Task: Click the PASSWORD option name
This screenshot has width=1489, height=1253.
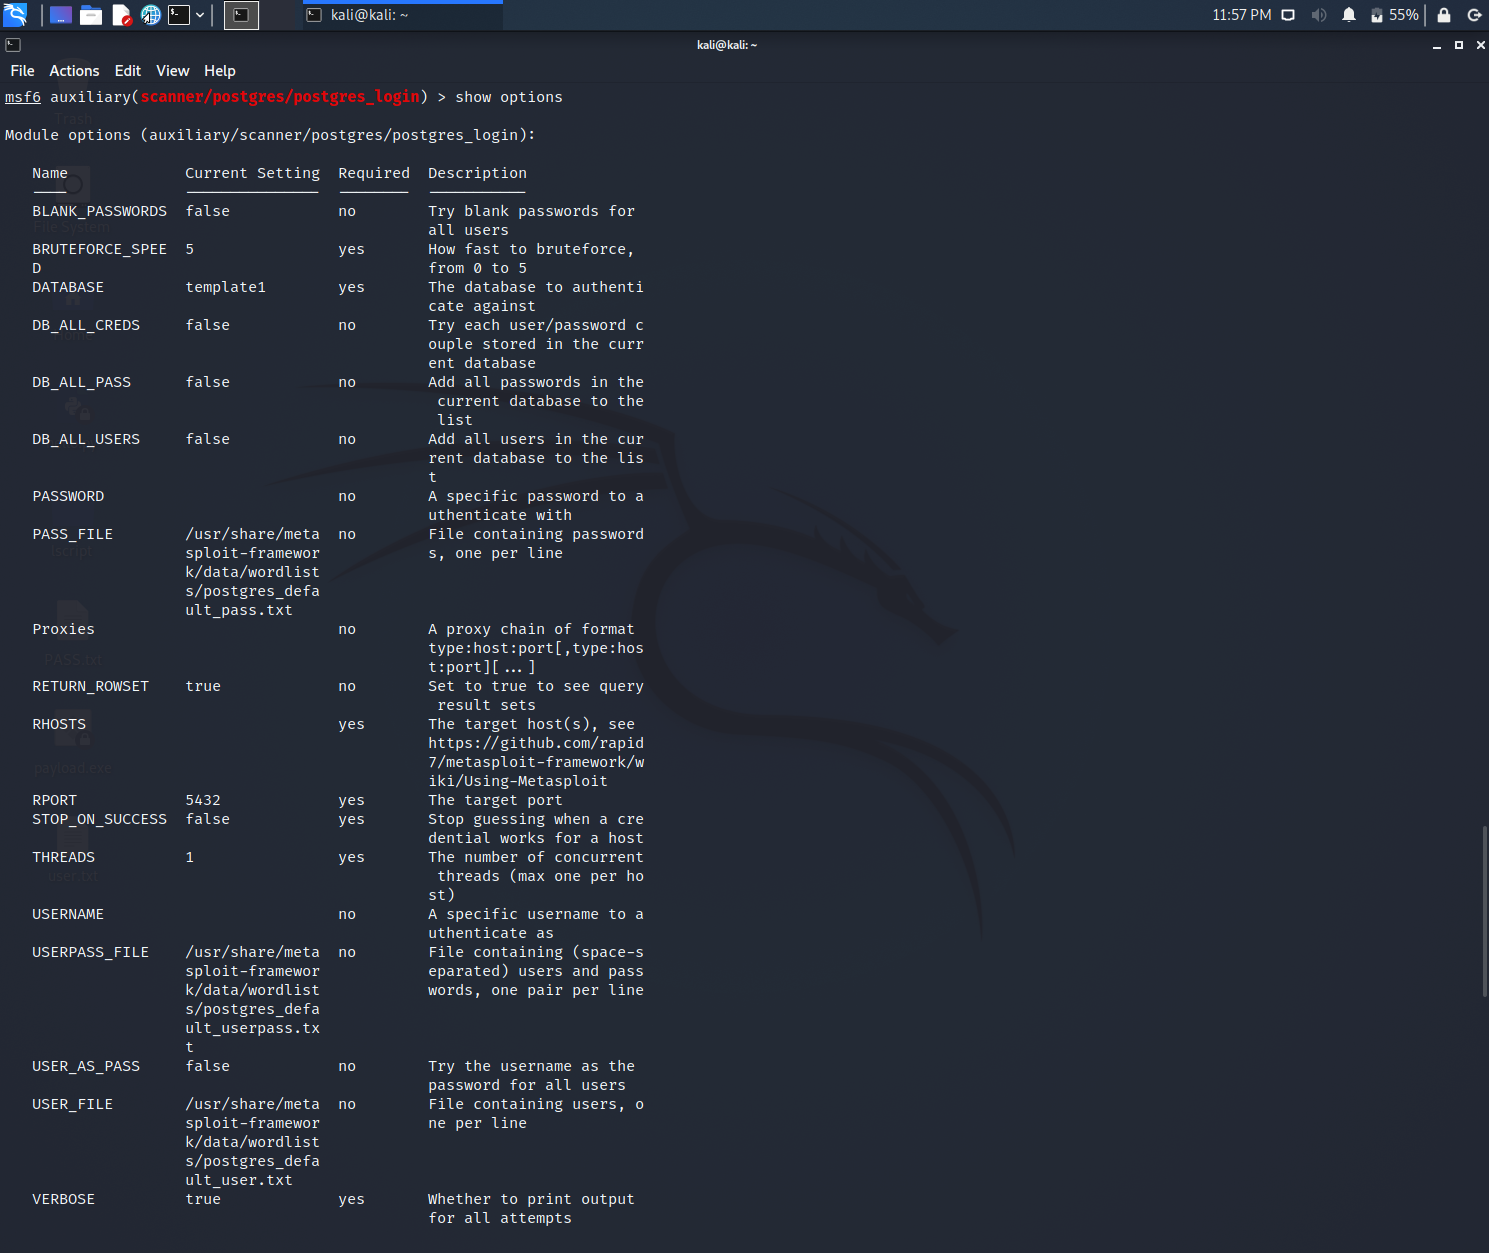Action: [68, 496]
